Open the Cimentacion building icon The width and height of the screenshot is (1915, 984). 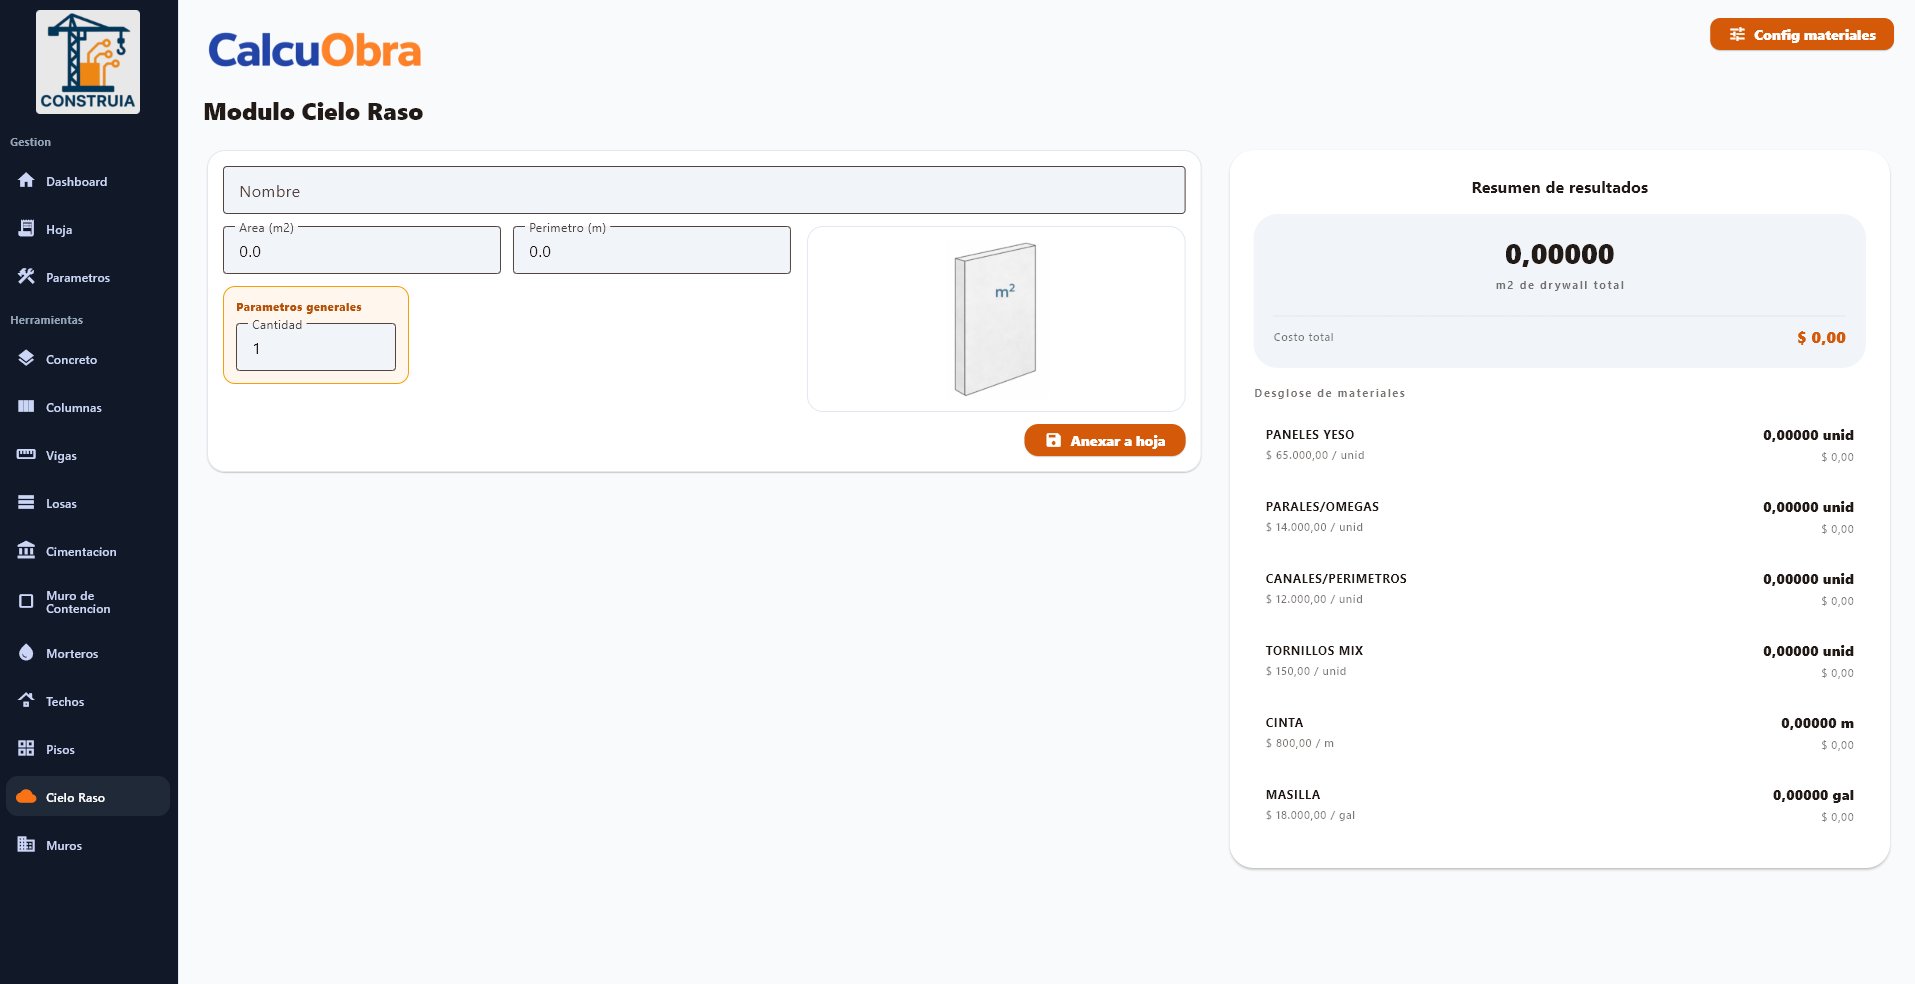[x=26, y=551]
